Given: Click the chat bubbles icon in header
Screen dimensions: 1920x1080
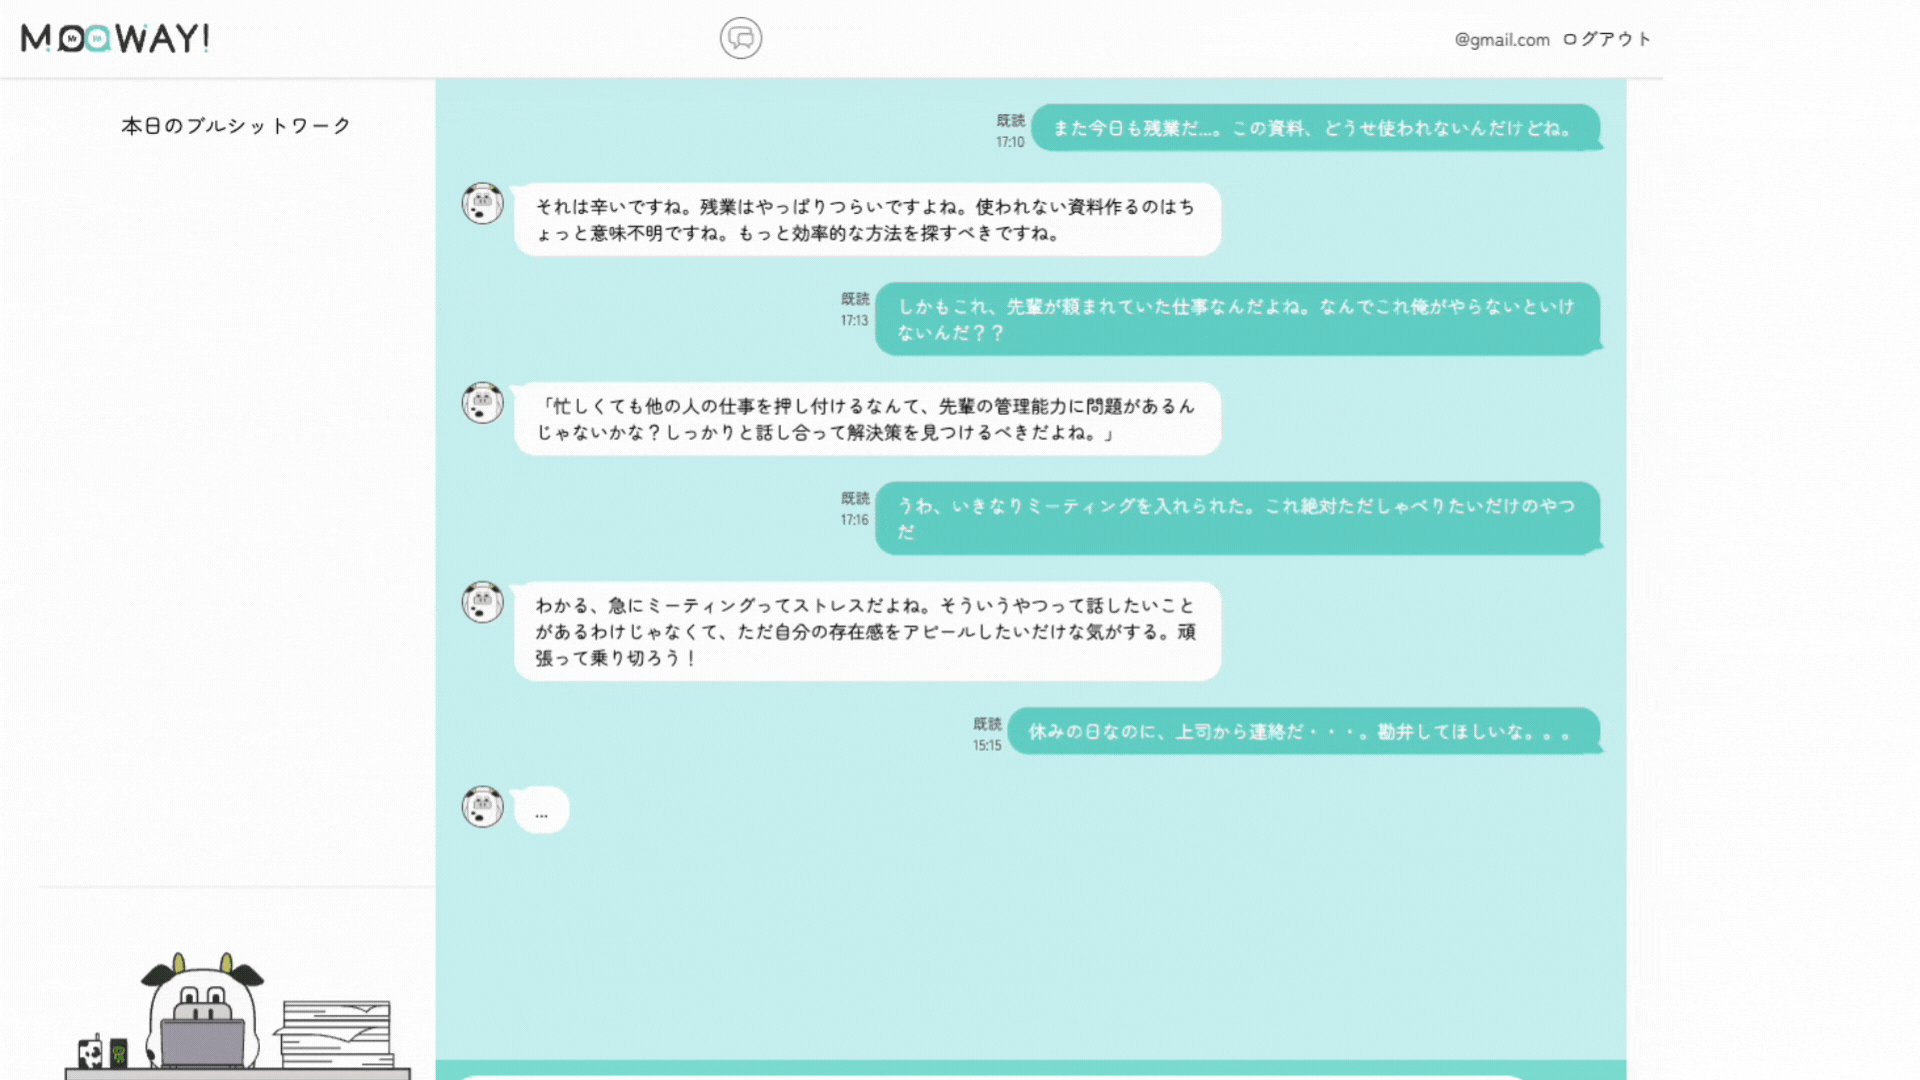Looking at the screenshot, I should [740, 38].
